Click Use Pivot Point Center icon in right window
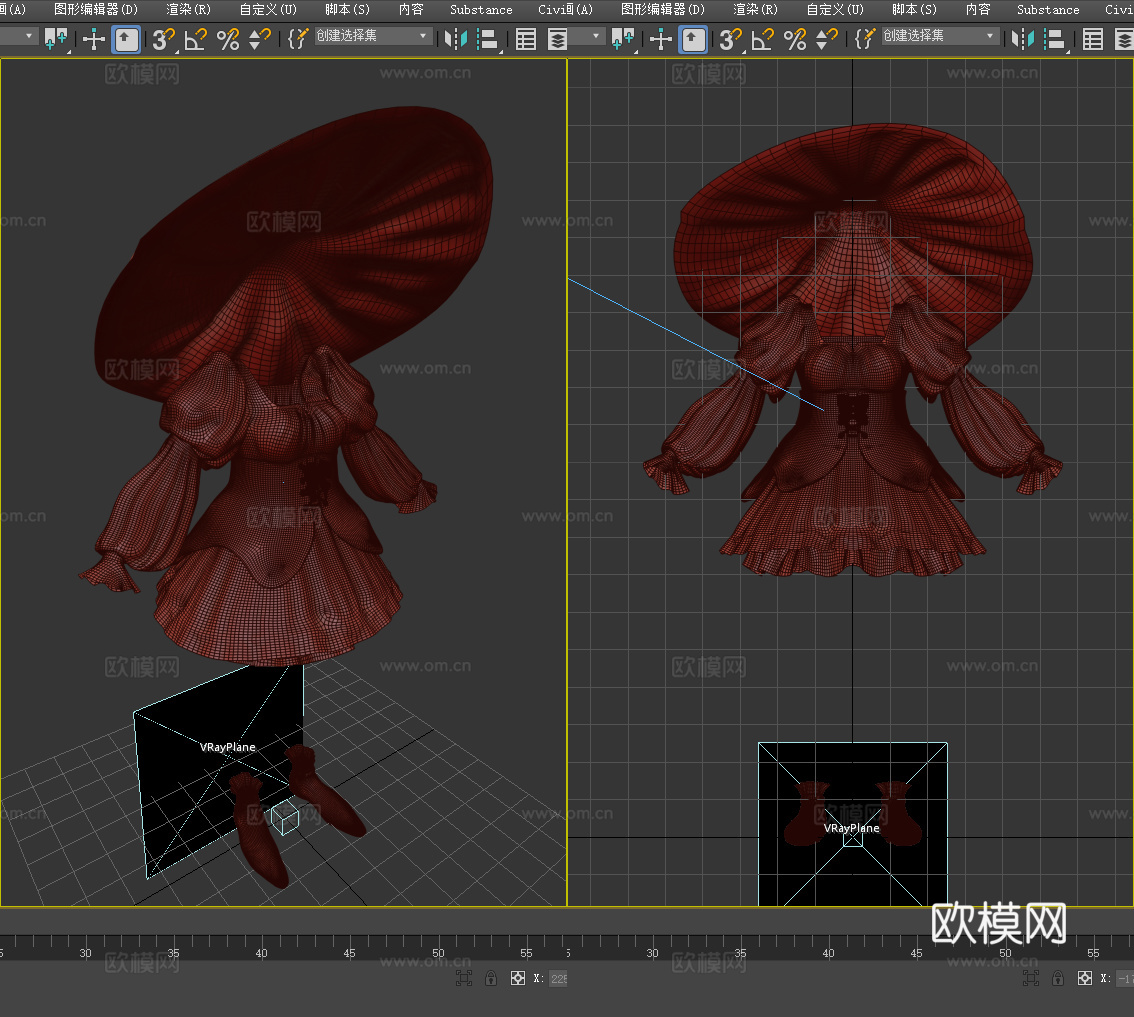The width and height of the screenshot is (1134, 1017). [623, 38]
